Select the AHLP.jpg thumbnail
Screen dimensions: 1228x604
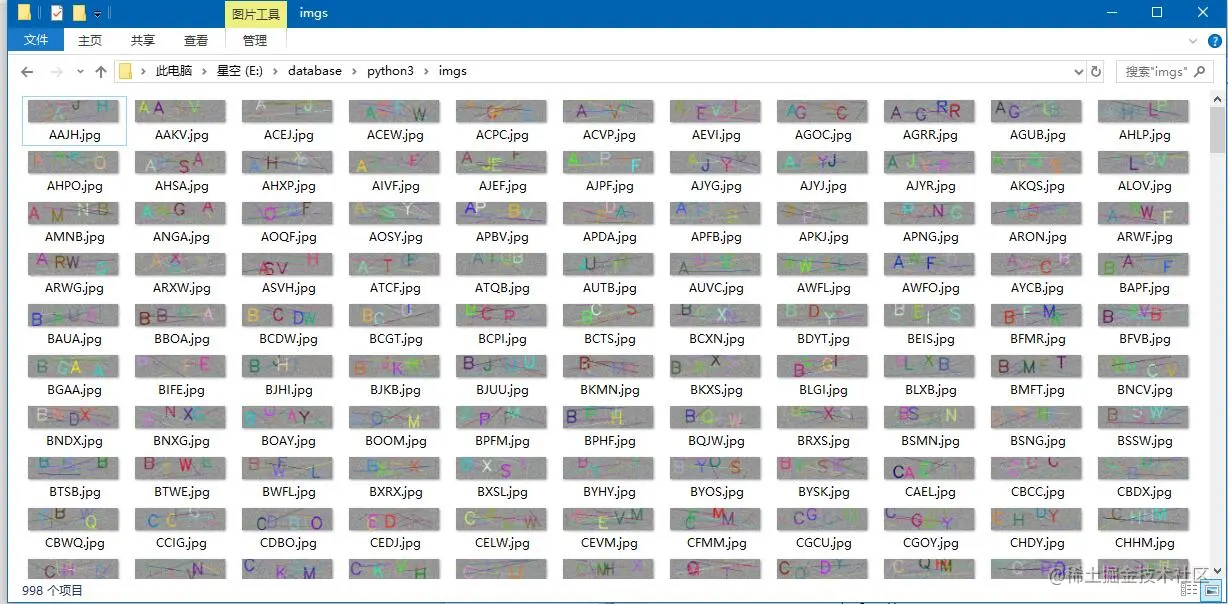[x=1144, y=111]
